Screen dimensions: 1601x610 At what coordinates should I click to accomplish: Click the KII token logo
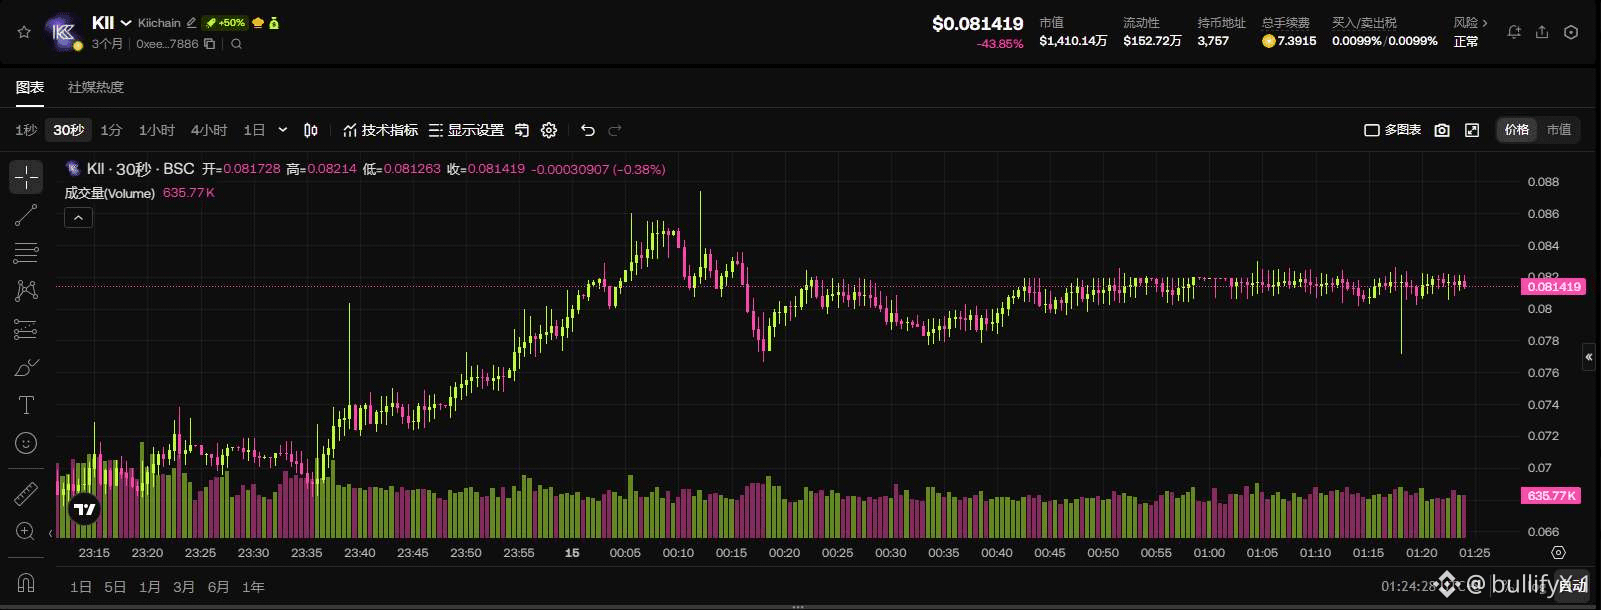63,32
